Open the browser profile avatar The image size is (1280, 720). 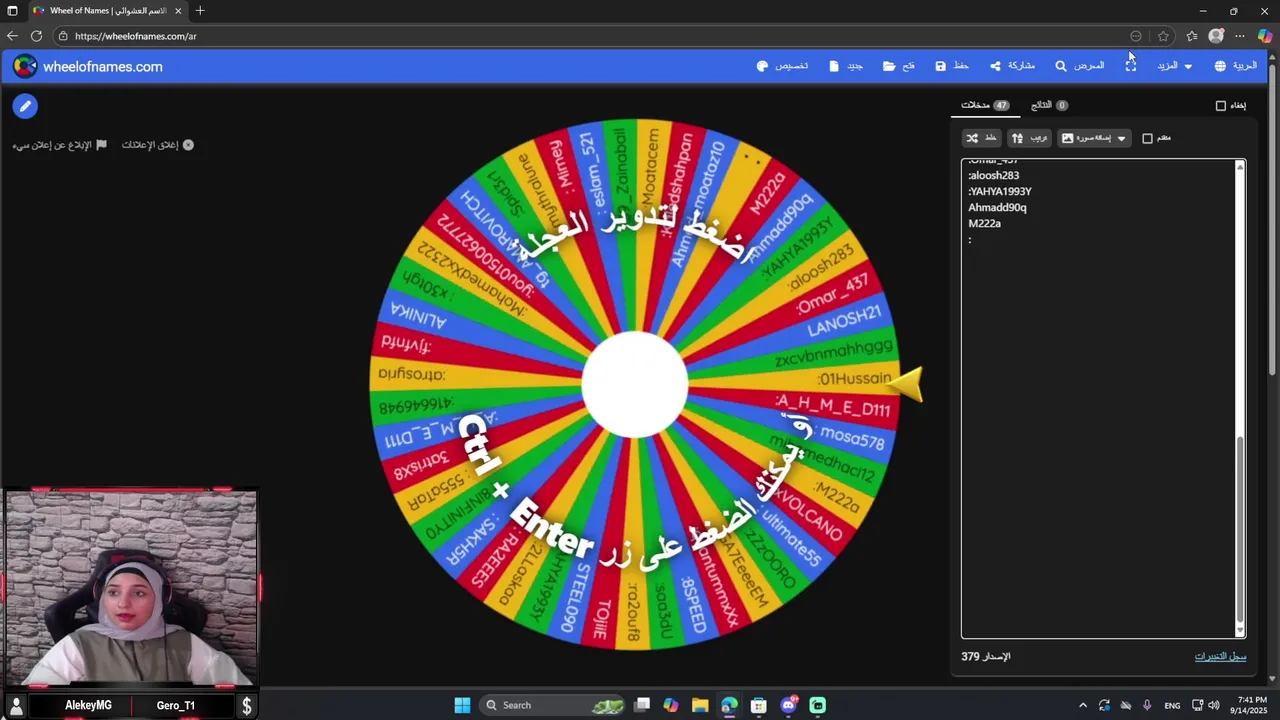click(1216, 36)
